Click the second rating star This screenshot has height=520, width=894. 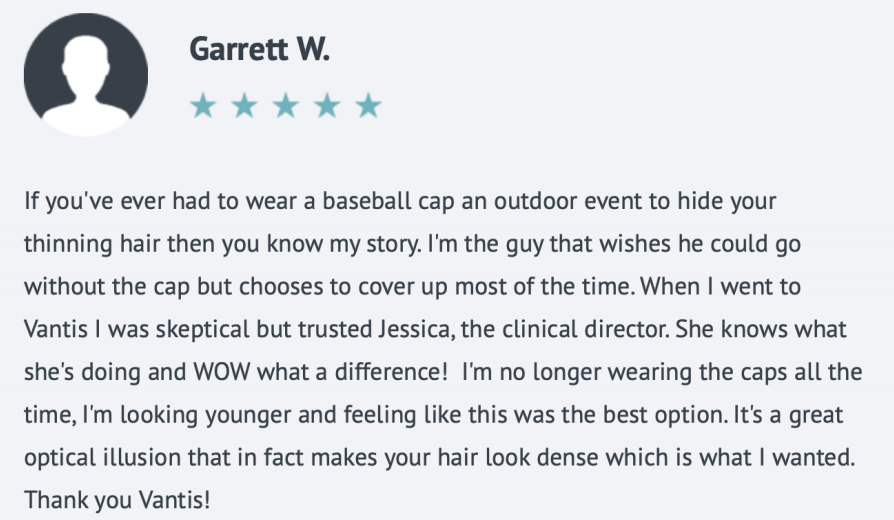(x=245, y=106)
